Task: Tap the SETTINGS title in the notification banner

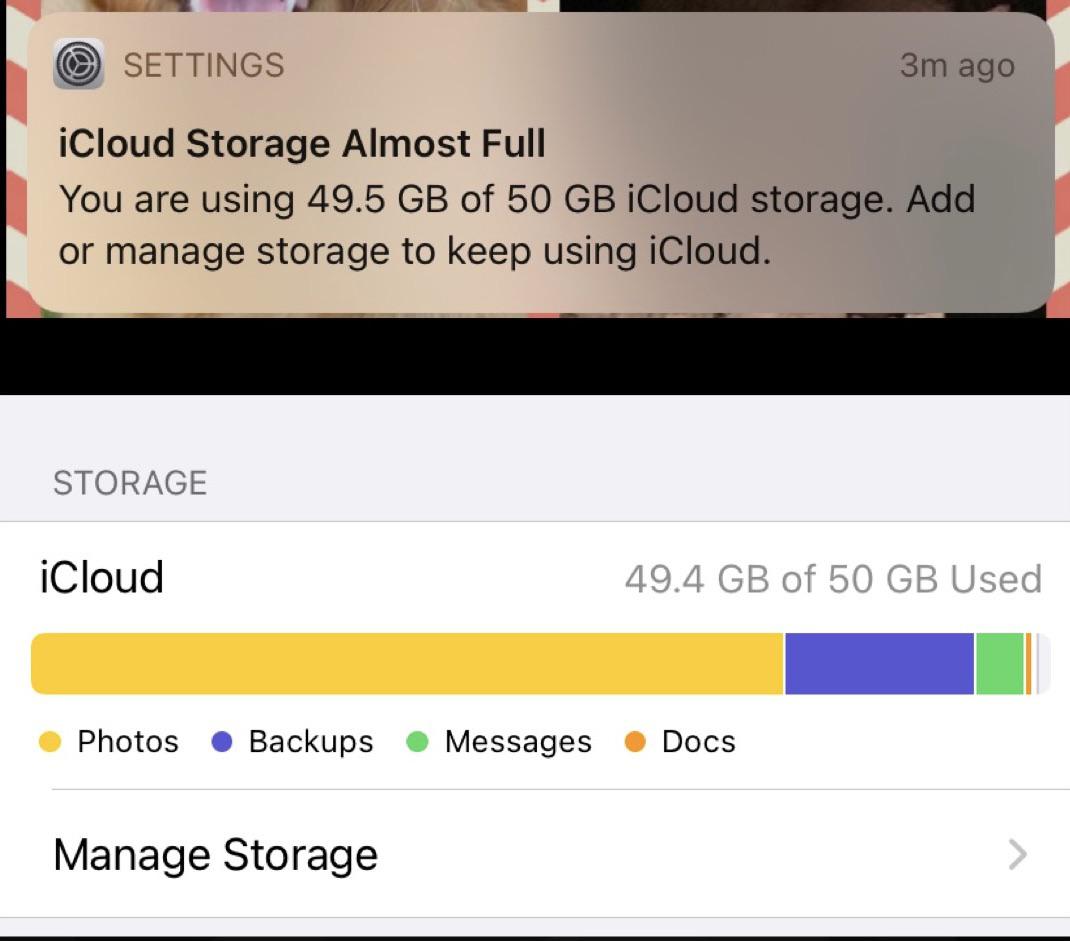Action: point(203,64)
